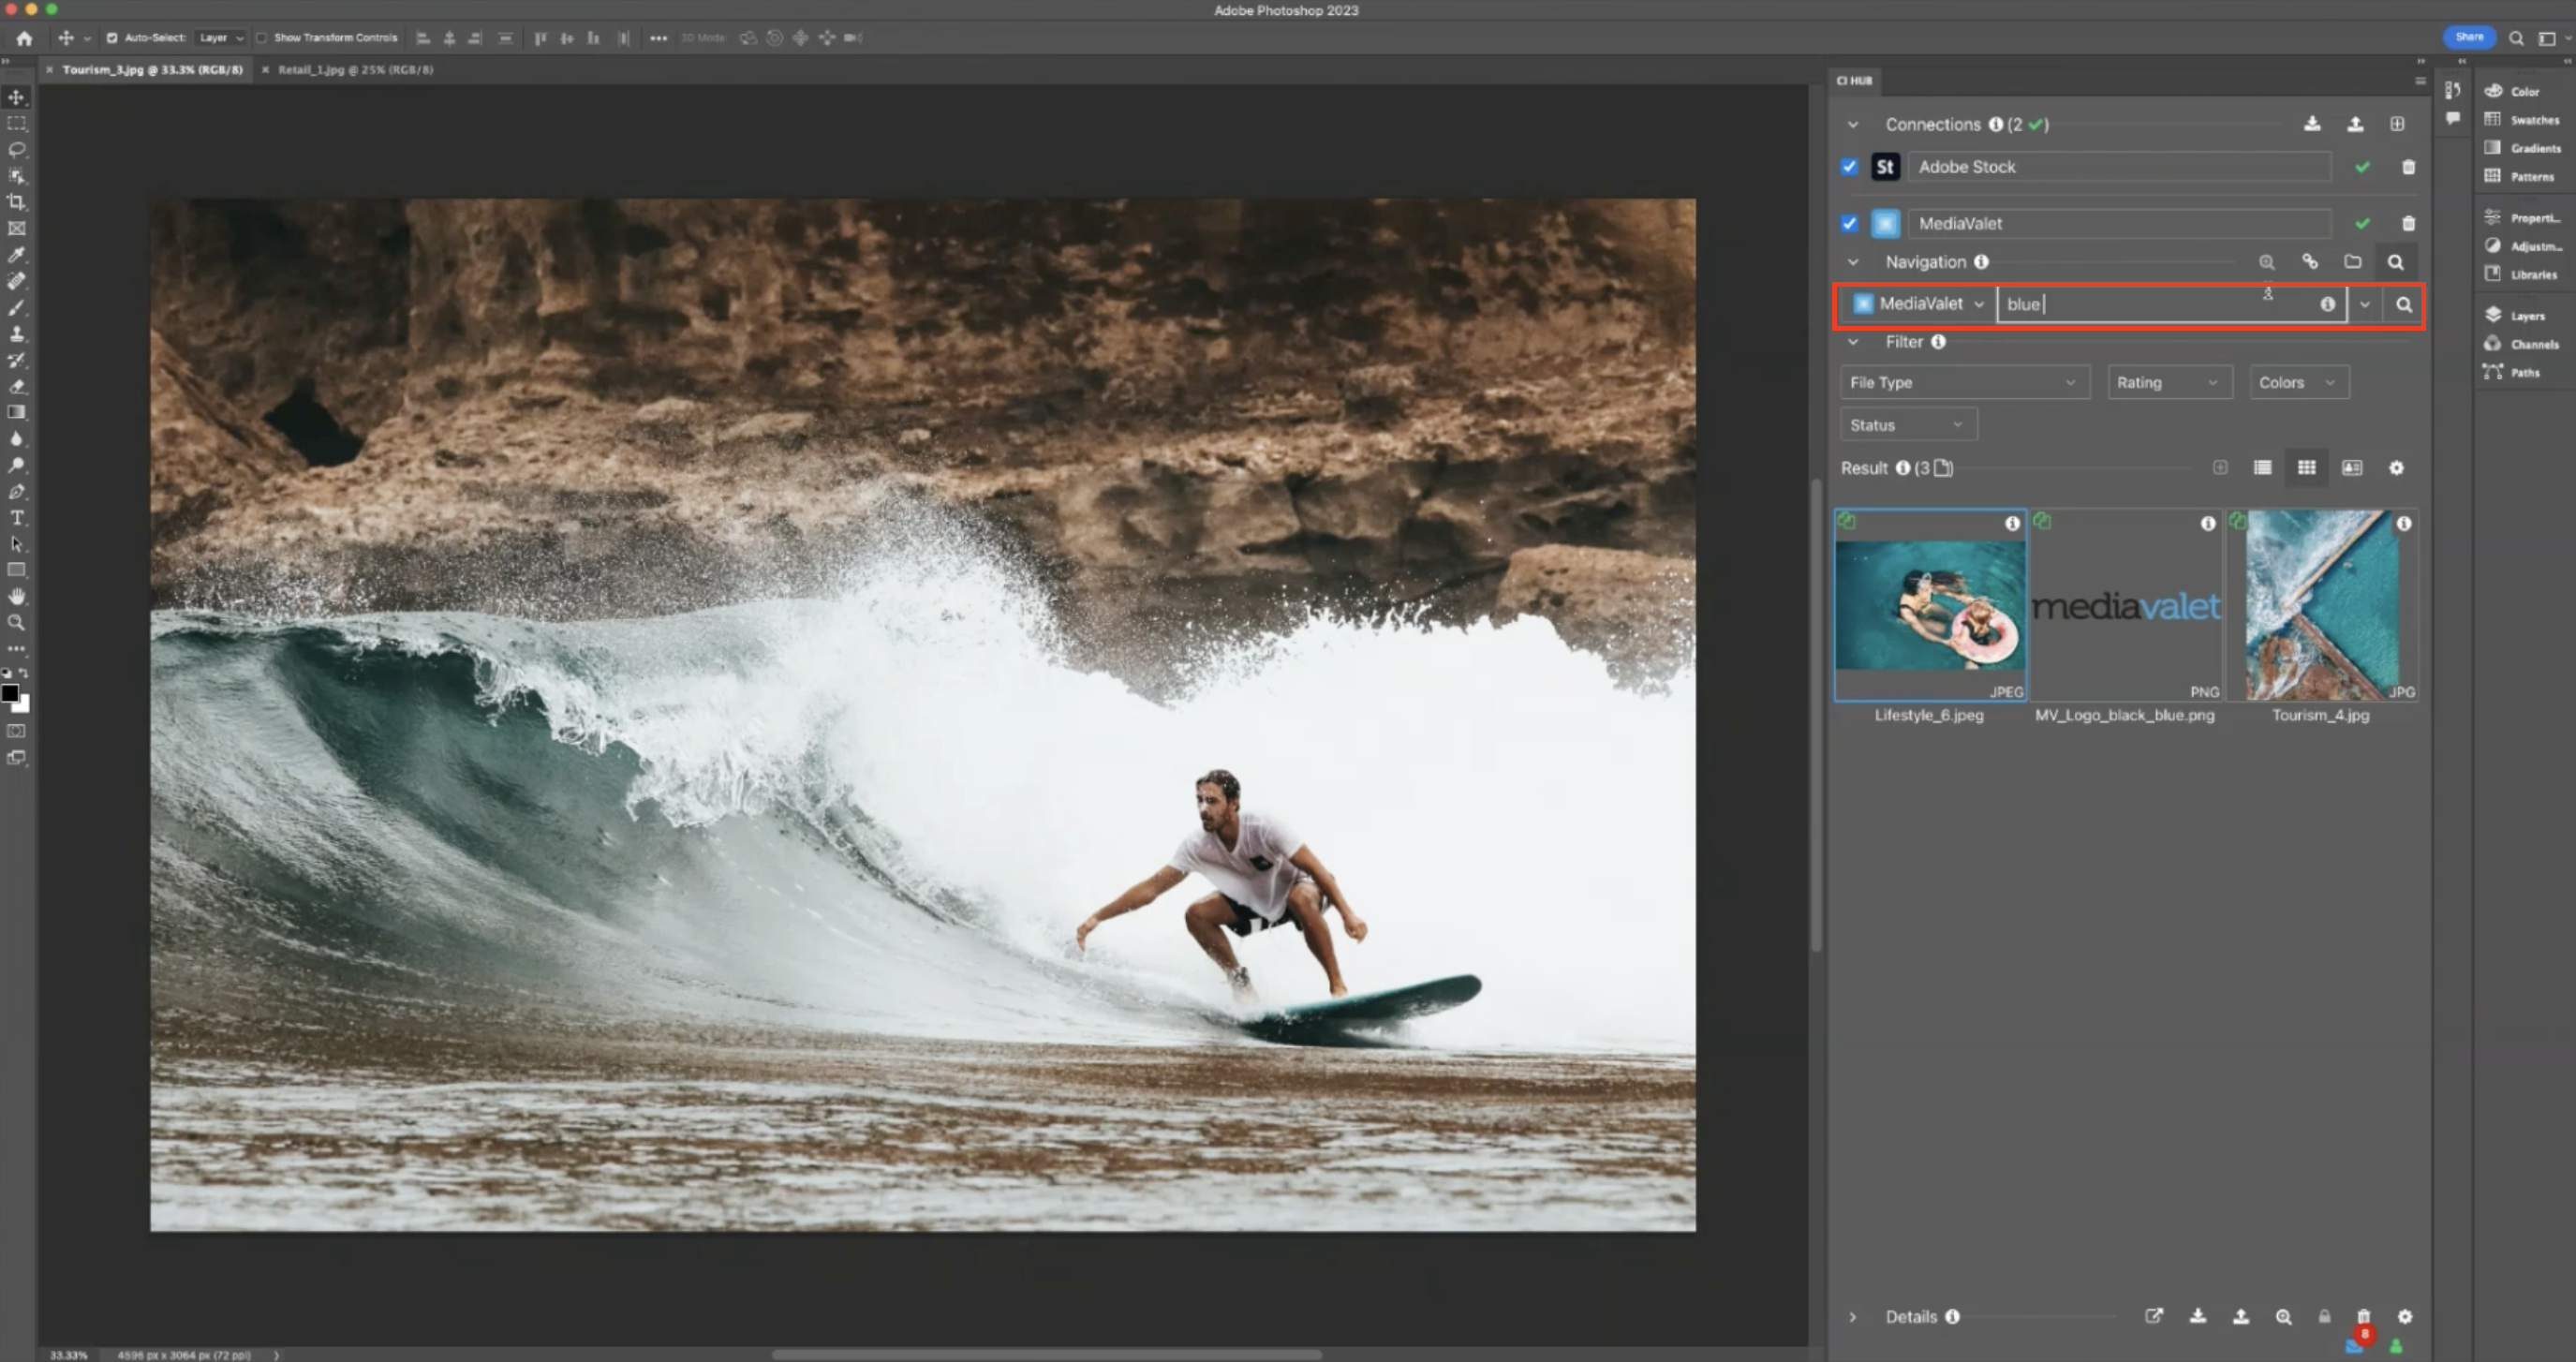Collapse the Connections section
Screen dimensions: 2576x1362
(1853, 125)
